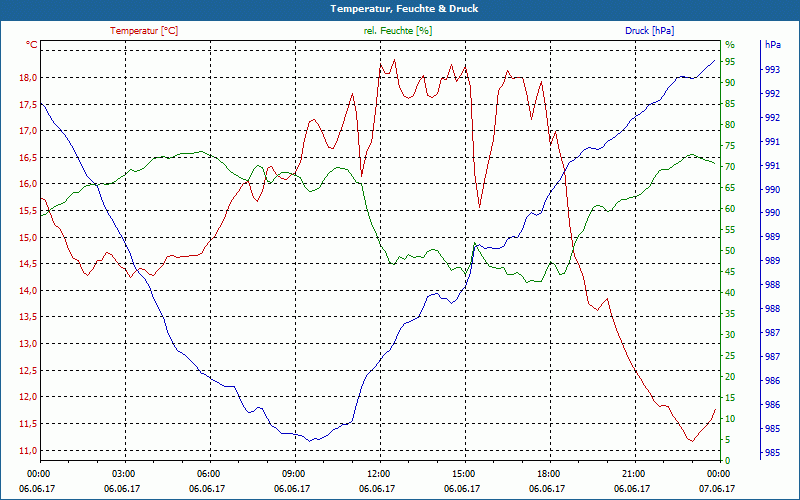
Task: Click the '14,0' temperature axis tick
Action: [x=28, y=290]
